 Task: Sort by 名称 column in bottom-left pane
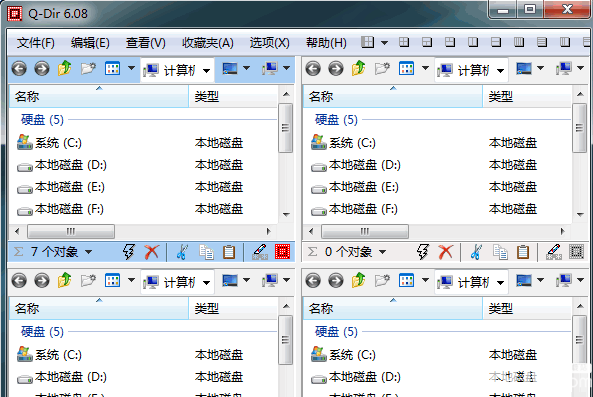pos(99,309)
